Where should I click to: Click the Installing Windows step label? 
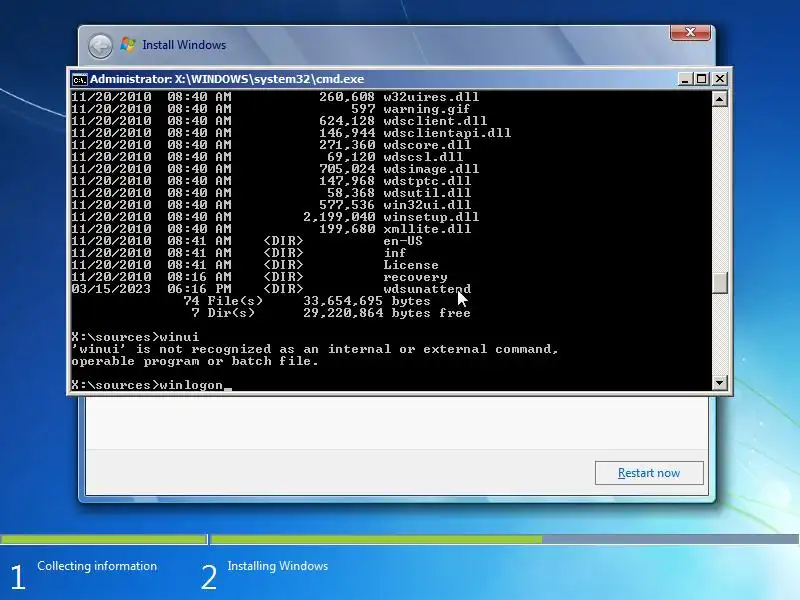click(278, 566)
